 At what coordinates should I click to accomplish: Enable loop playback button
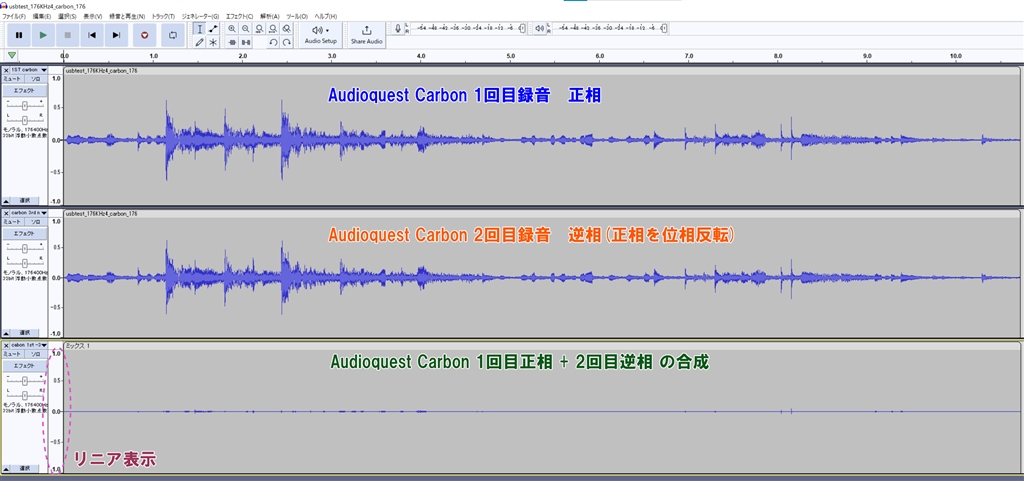[x=172, y=35]
